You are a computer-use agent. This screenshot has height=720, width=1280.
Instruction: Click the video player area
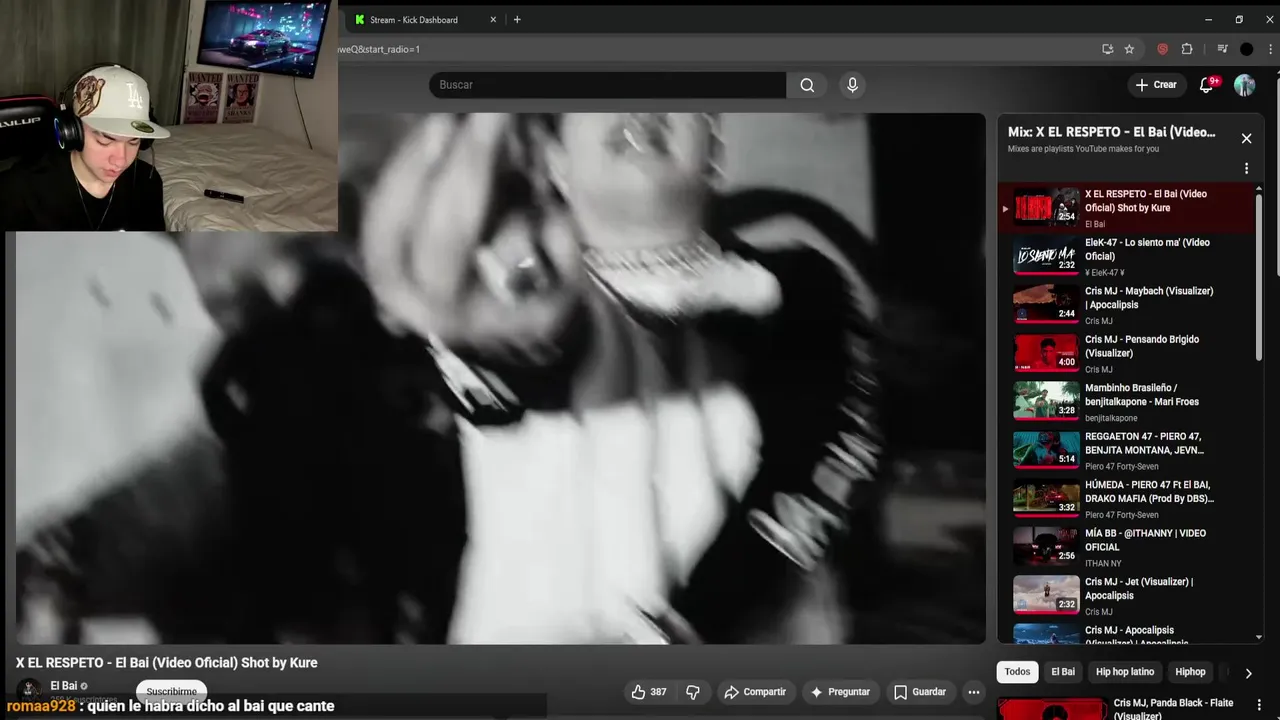(x=500, y=378)
